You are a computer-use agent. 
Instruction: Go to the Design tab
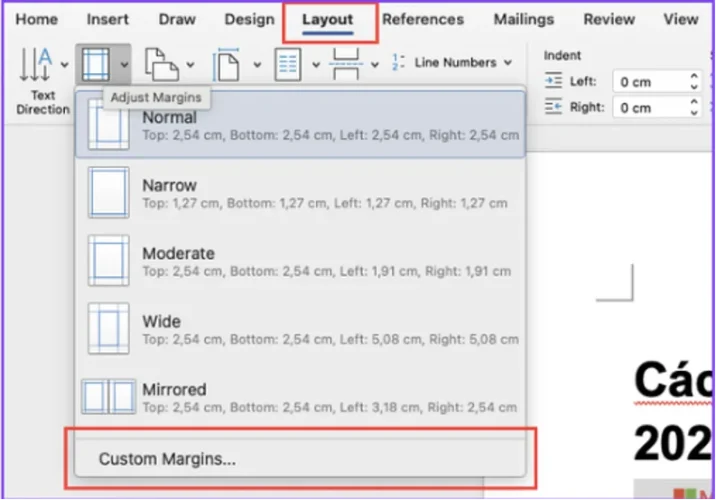[x=249, y=19]
